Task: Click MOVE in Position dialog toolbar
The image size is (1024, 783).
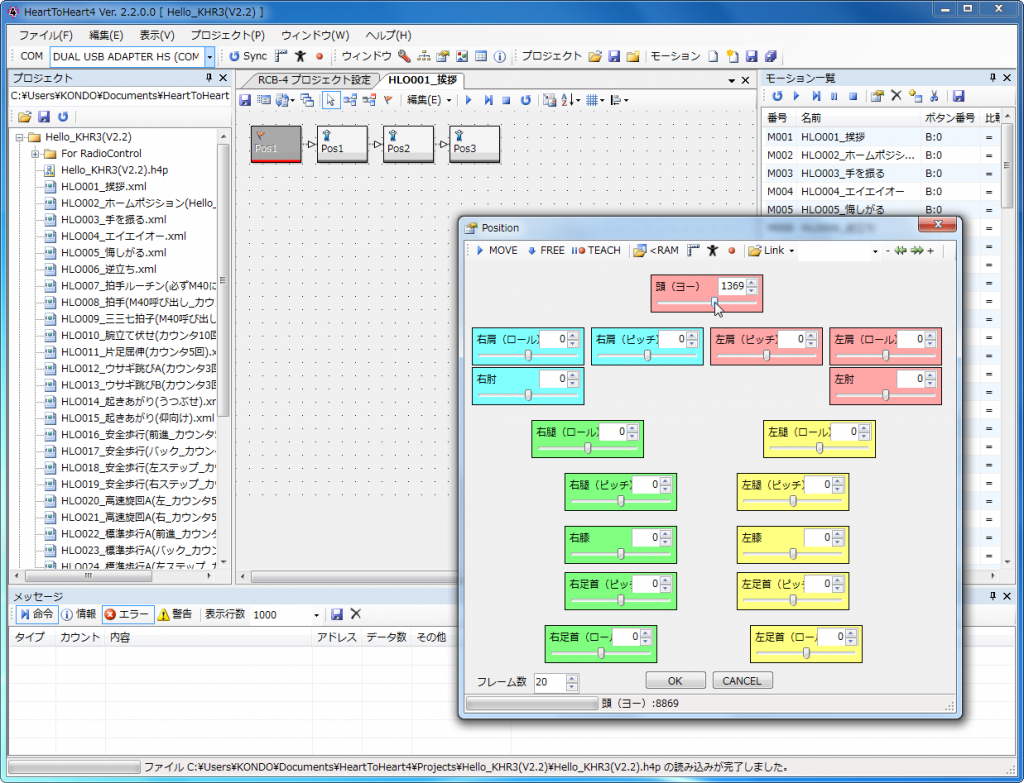Action: pos(496,250)
